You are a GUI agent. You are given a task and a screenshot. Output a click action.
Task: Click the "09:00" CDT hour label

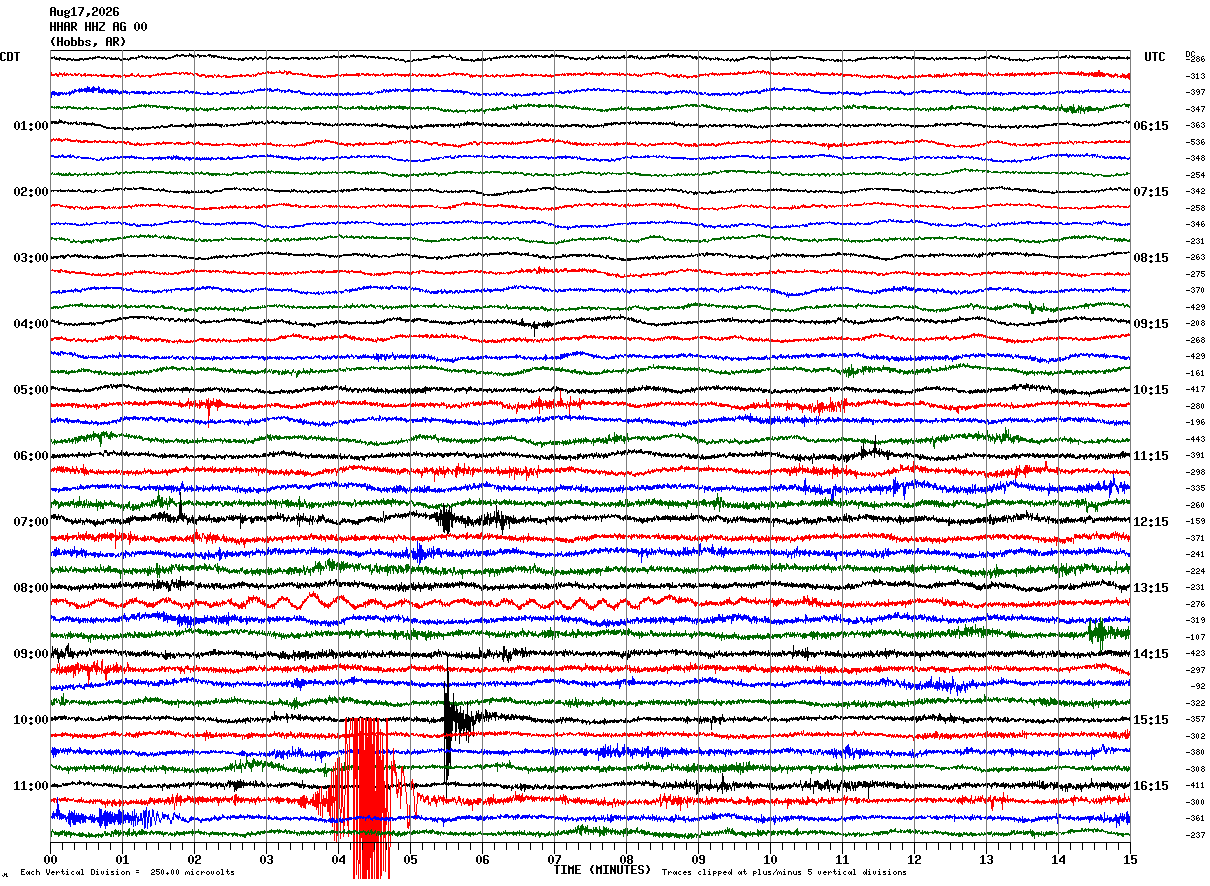coord(31,654)
